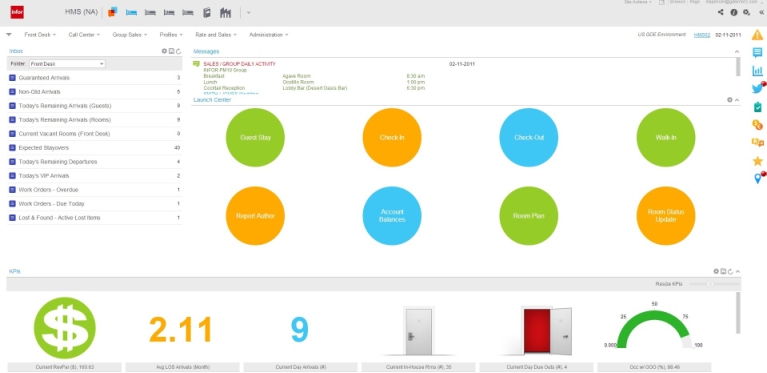Open the top-right settings gears icon
The width and height of the screenshot is (767, 373).
coord(746,13)
